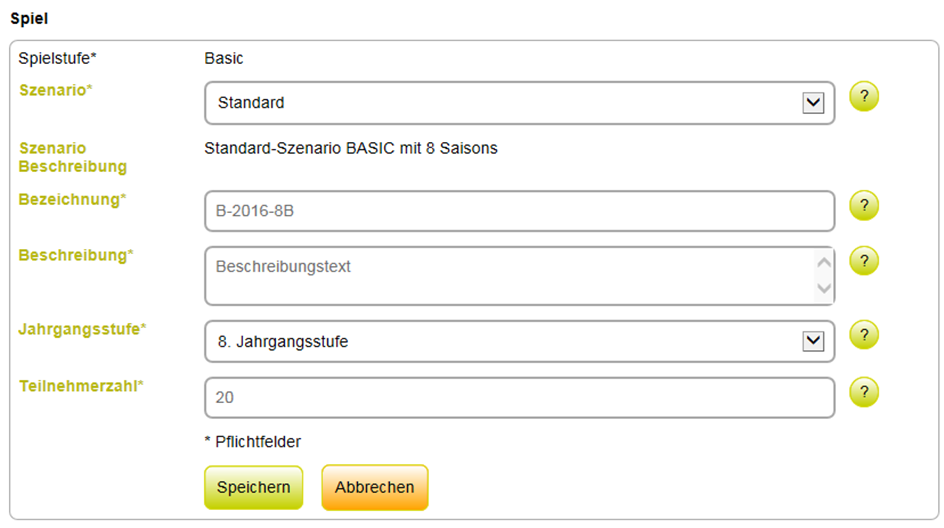Click the Teilnehmerzahl* field label
Screen dimensions: 944x528
tap(81, 386)
